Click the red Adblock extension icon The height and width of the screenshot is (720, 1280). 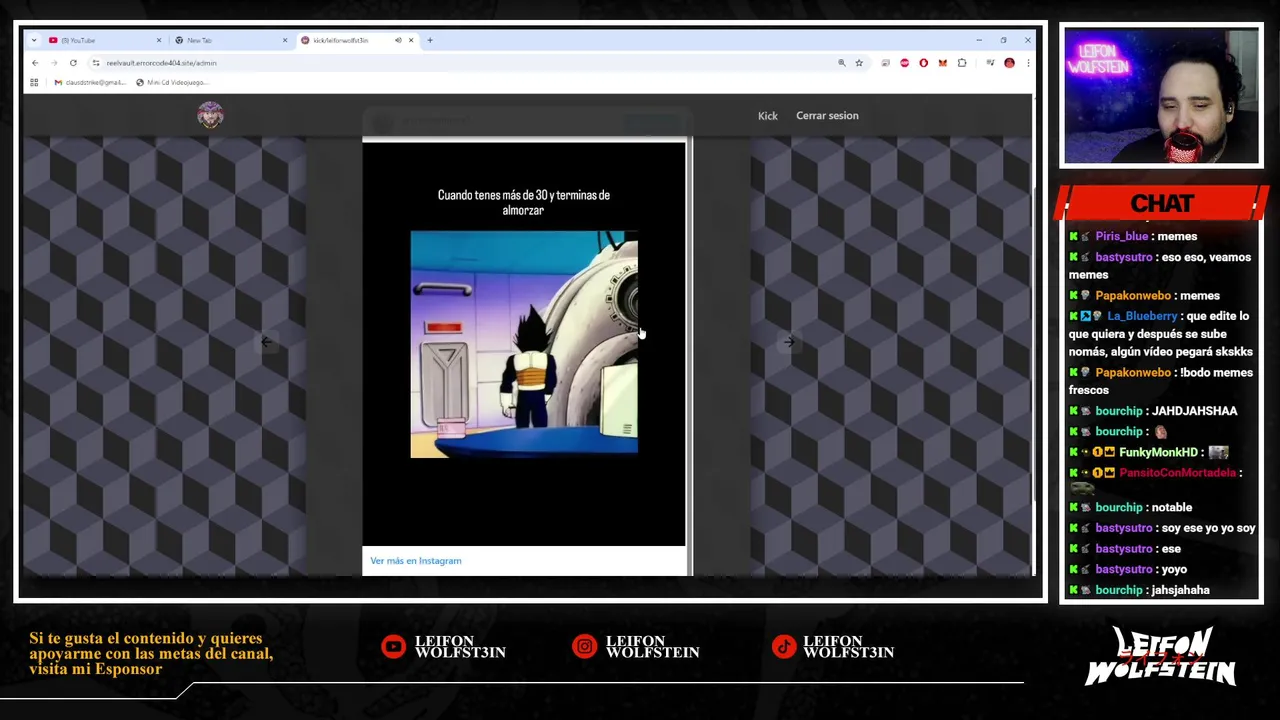905,63
